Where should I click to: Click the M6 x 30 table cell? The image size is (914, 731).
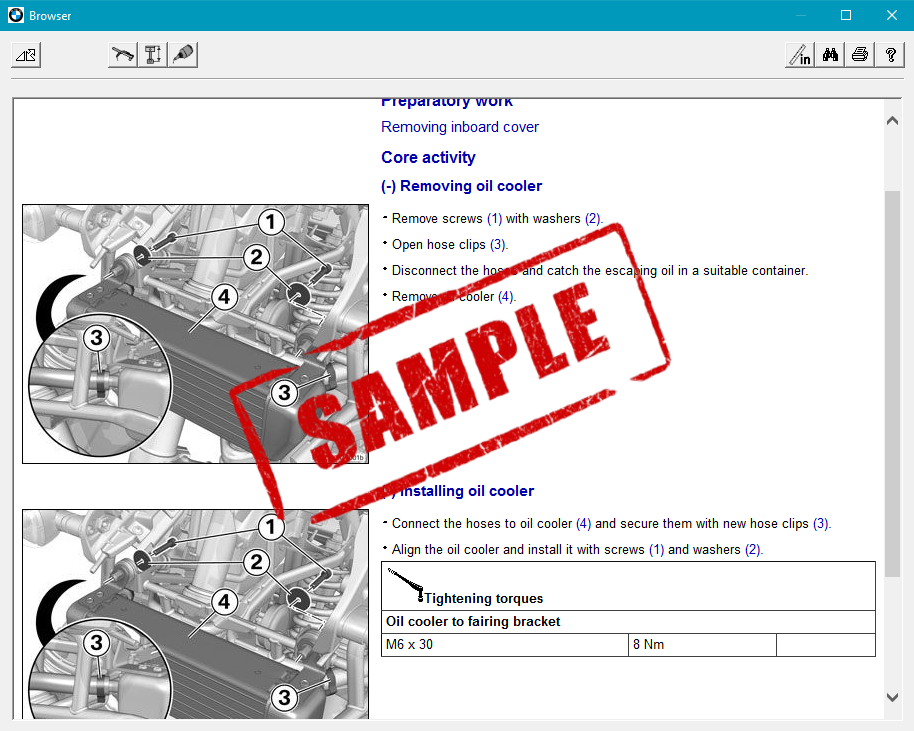(x=505, y=645)
